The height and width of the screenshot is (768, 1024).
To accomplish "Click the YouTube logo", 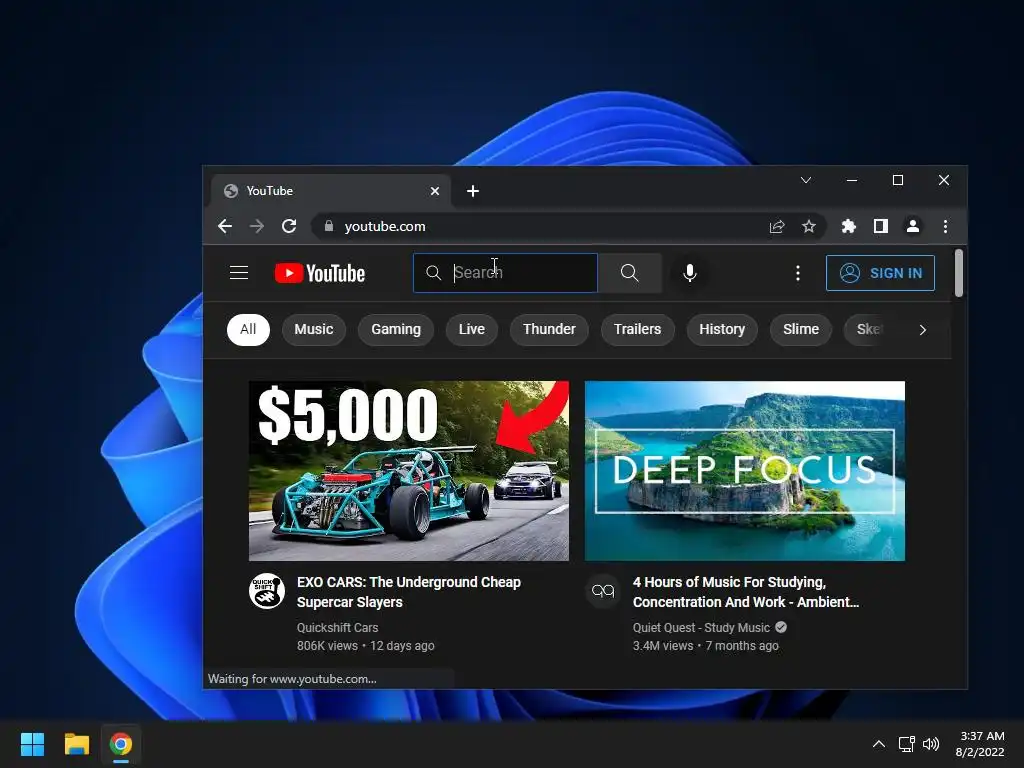I will (x=320, y=273).
